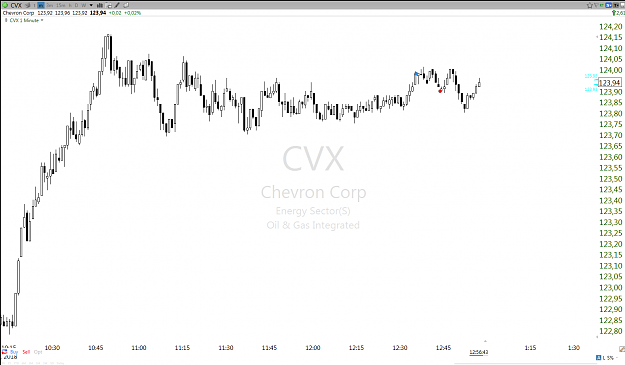Select the 1-minute time frame button
625x365 pixels.
pyautogui.click(x=41, y=5)
